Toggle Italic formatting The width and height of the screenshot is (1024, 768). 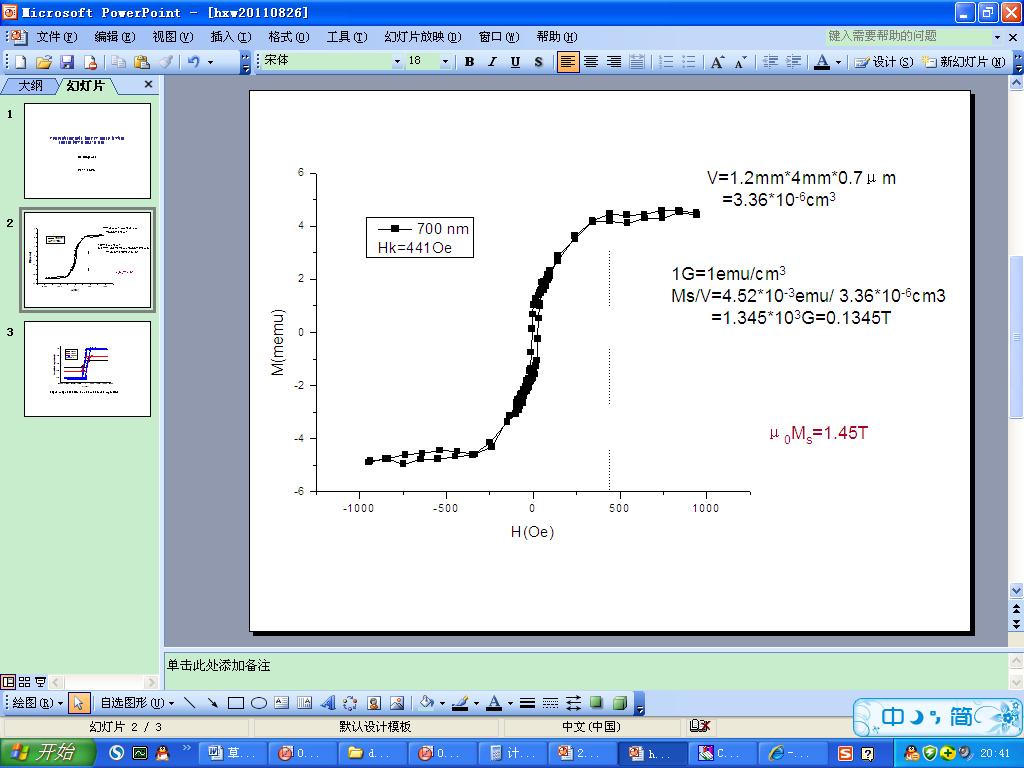pos(492,62)
